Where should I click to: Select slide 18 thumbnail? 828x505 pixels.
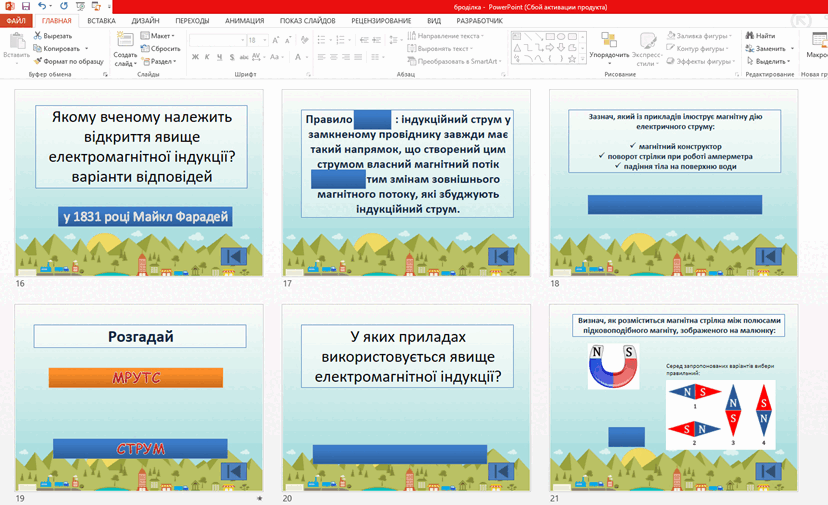coord(674,183)
